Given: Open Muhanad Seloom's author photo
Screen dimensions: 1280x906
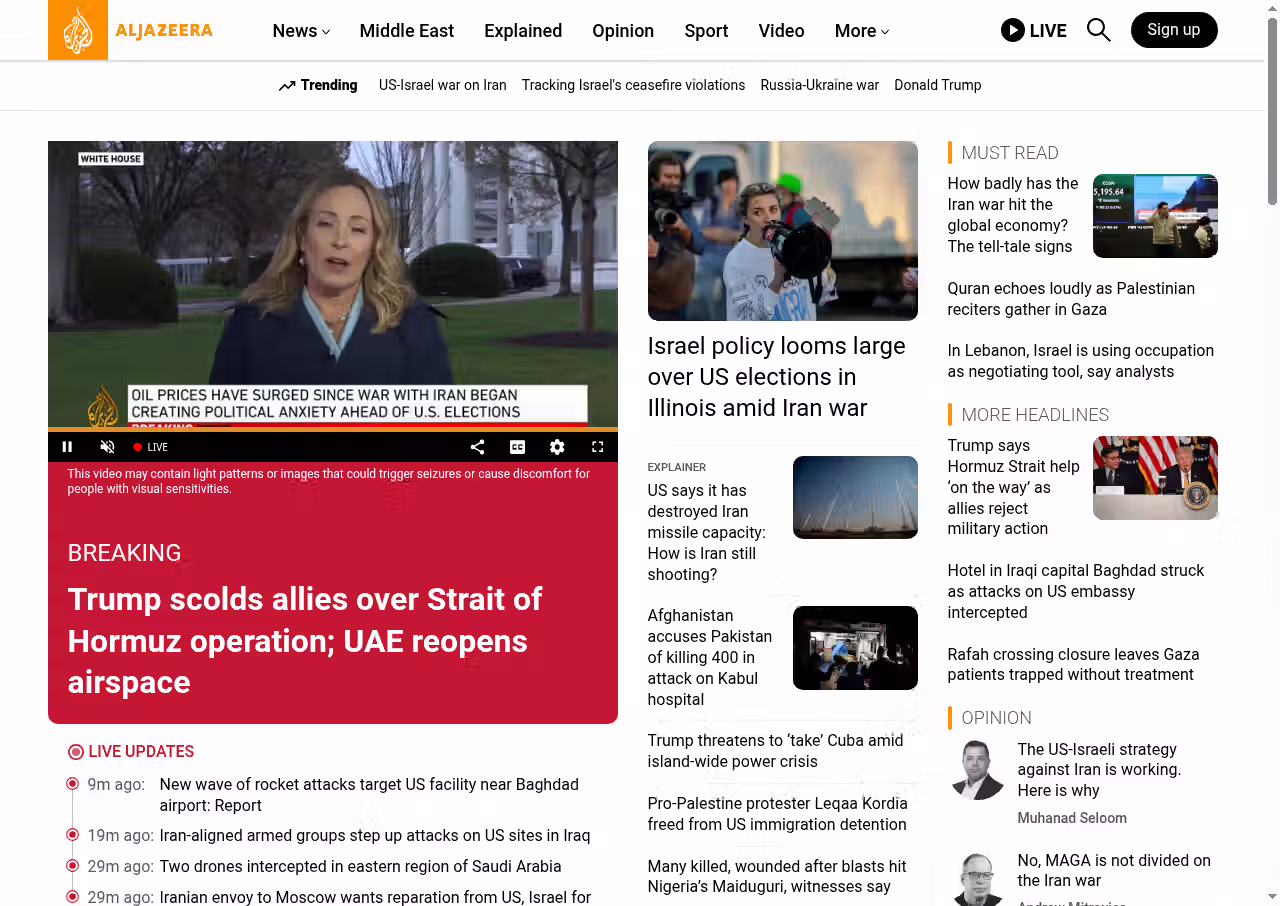Looking at the screenshot, I should (976, 770).
